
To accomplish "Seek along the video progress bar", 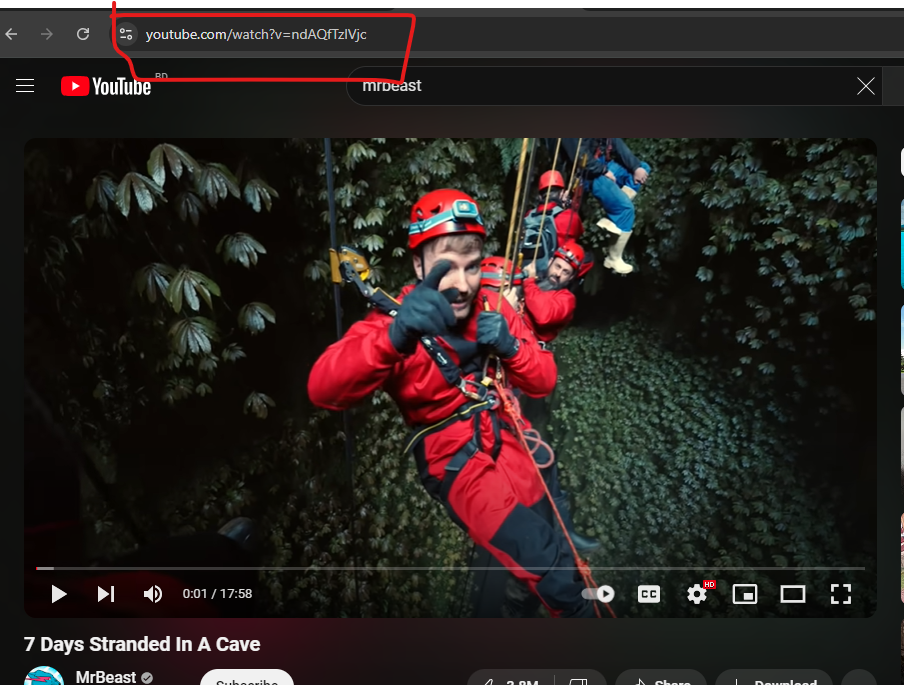I will click(450, 569).
